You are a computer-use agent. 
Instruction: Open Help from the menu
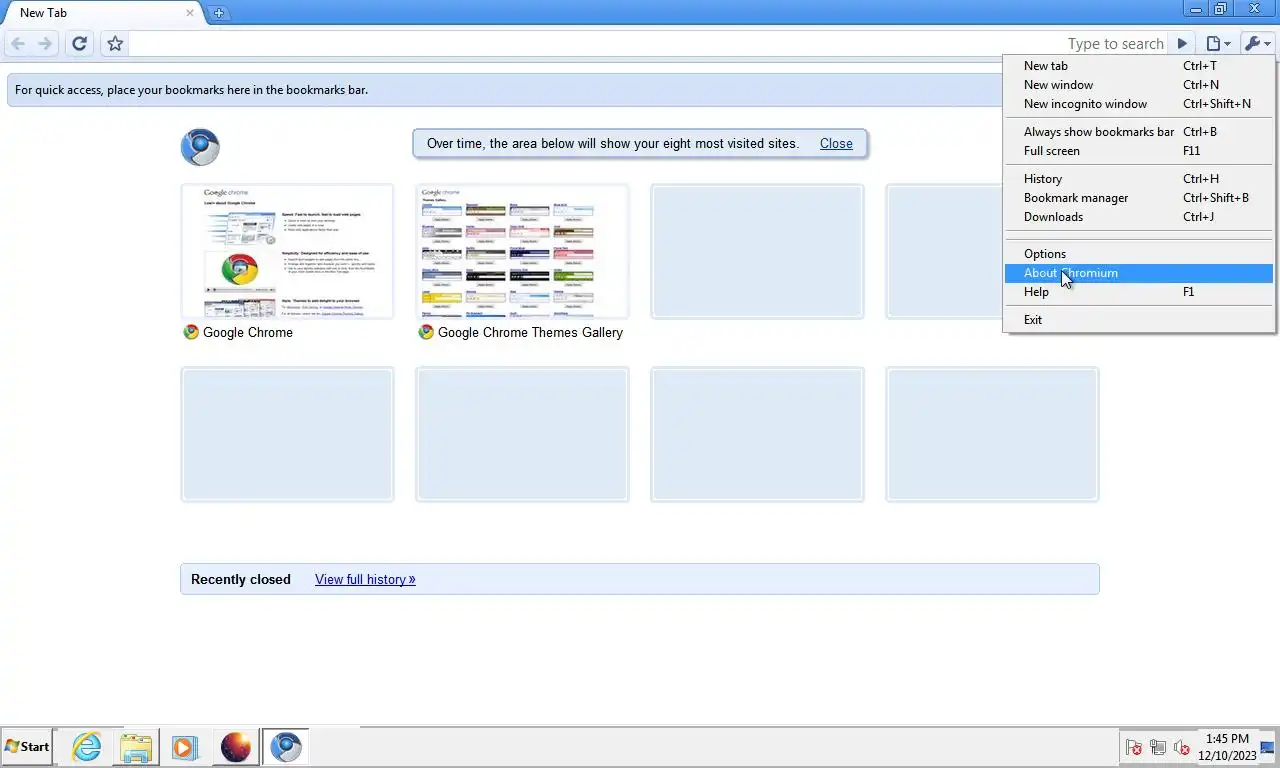[x=1139, y=292]
